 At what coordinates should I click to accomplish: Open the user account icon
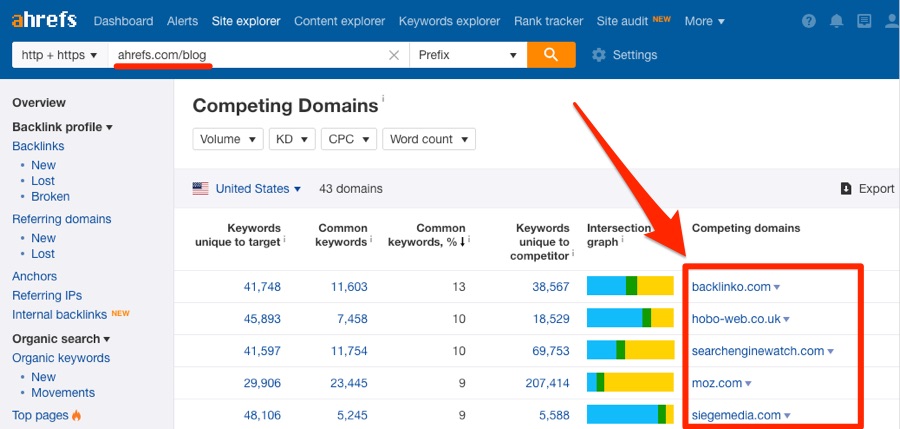(891, 21)
